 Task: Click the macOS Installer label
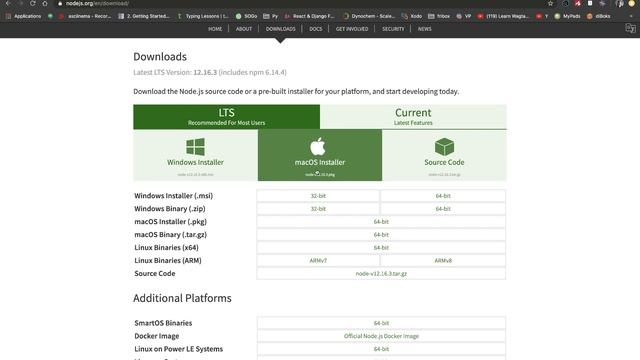tap(320, 162)
